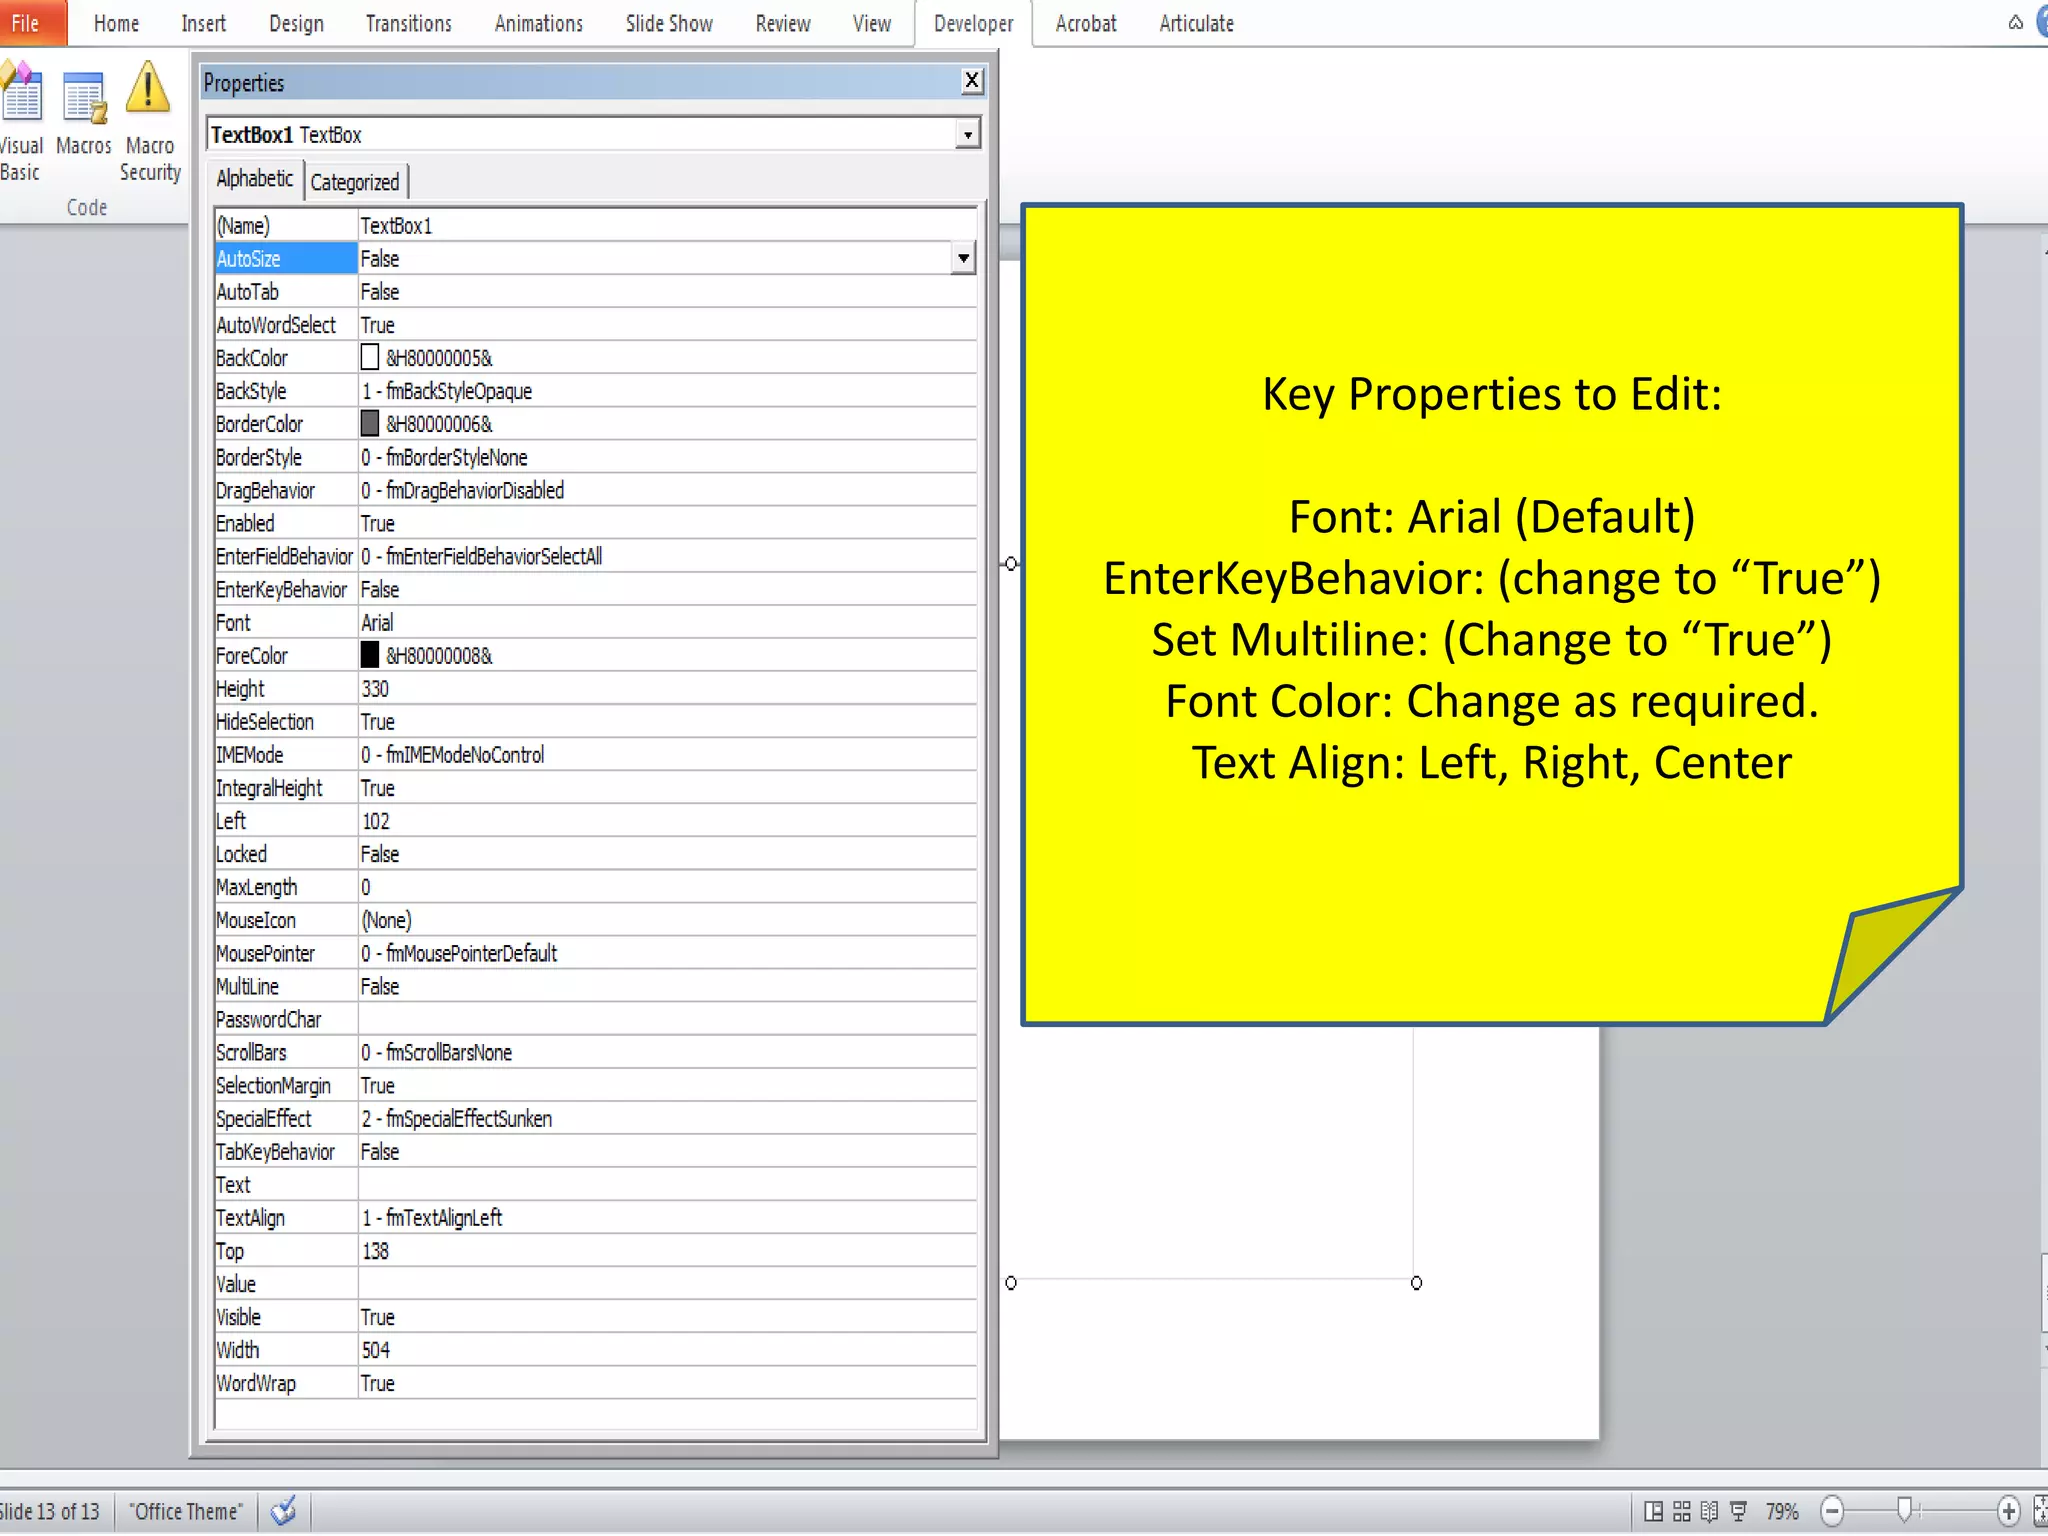Screen dimensions: 2048x1536
Task: Select the Font property row
Action: tap(596, 621)
